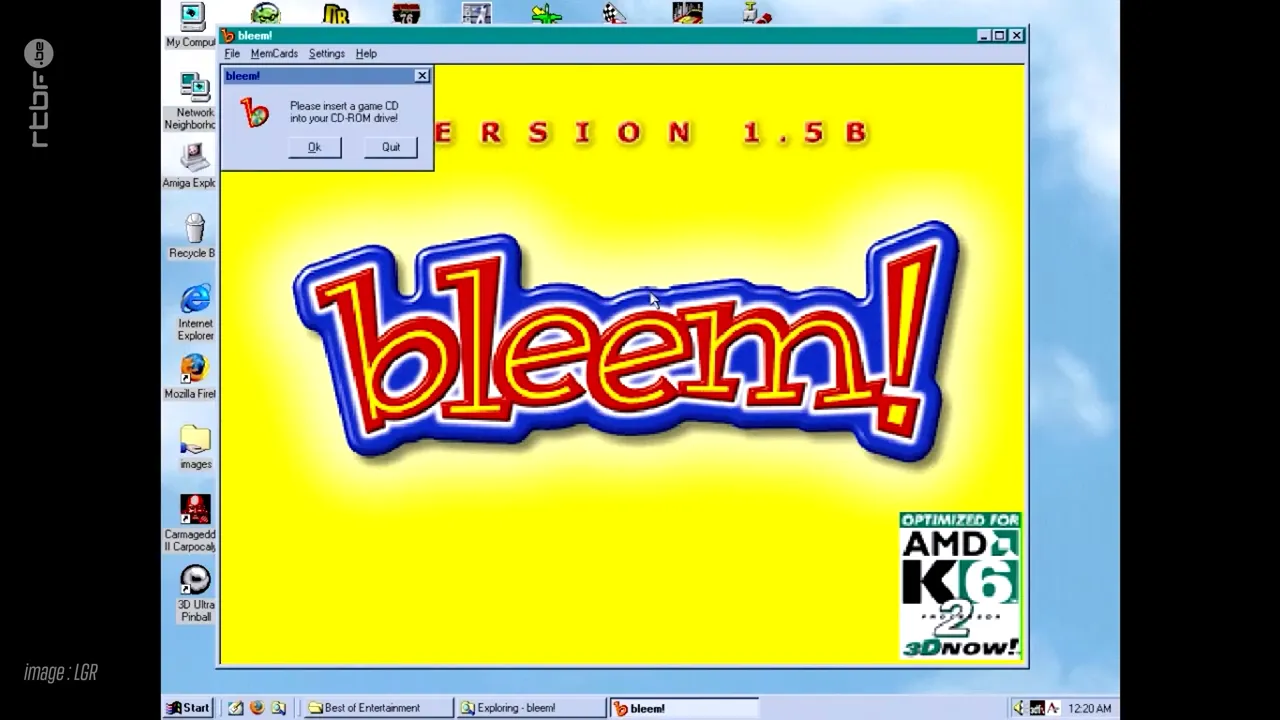1280x720 pixels.
Task: Select the 3D Ultra Pinball desktop icon
Action: (195, 594)
